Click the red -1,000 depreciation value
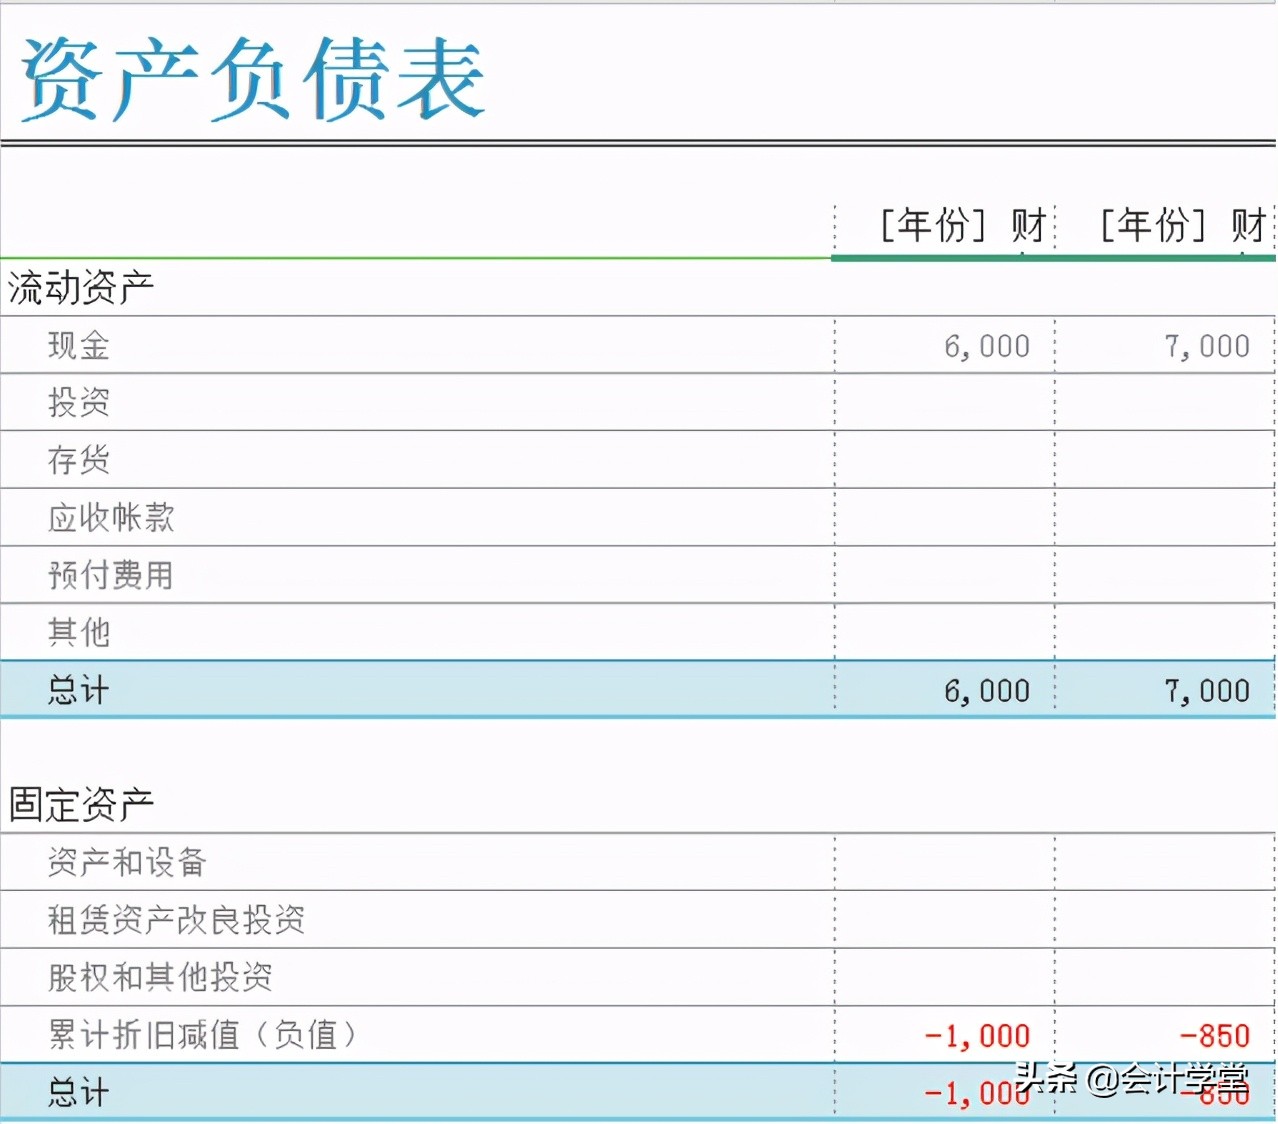The width and height of the screenshot is (1278, 1124). 975,1035
